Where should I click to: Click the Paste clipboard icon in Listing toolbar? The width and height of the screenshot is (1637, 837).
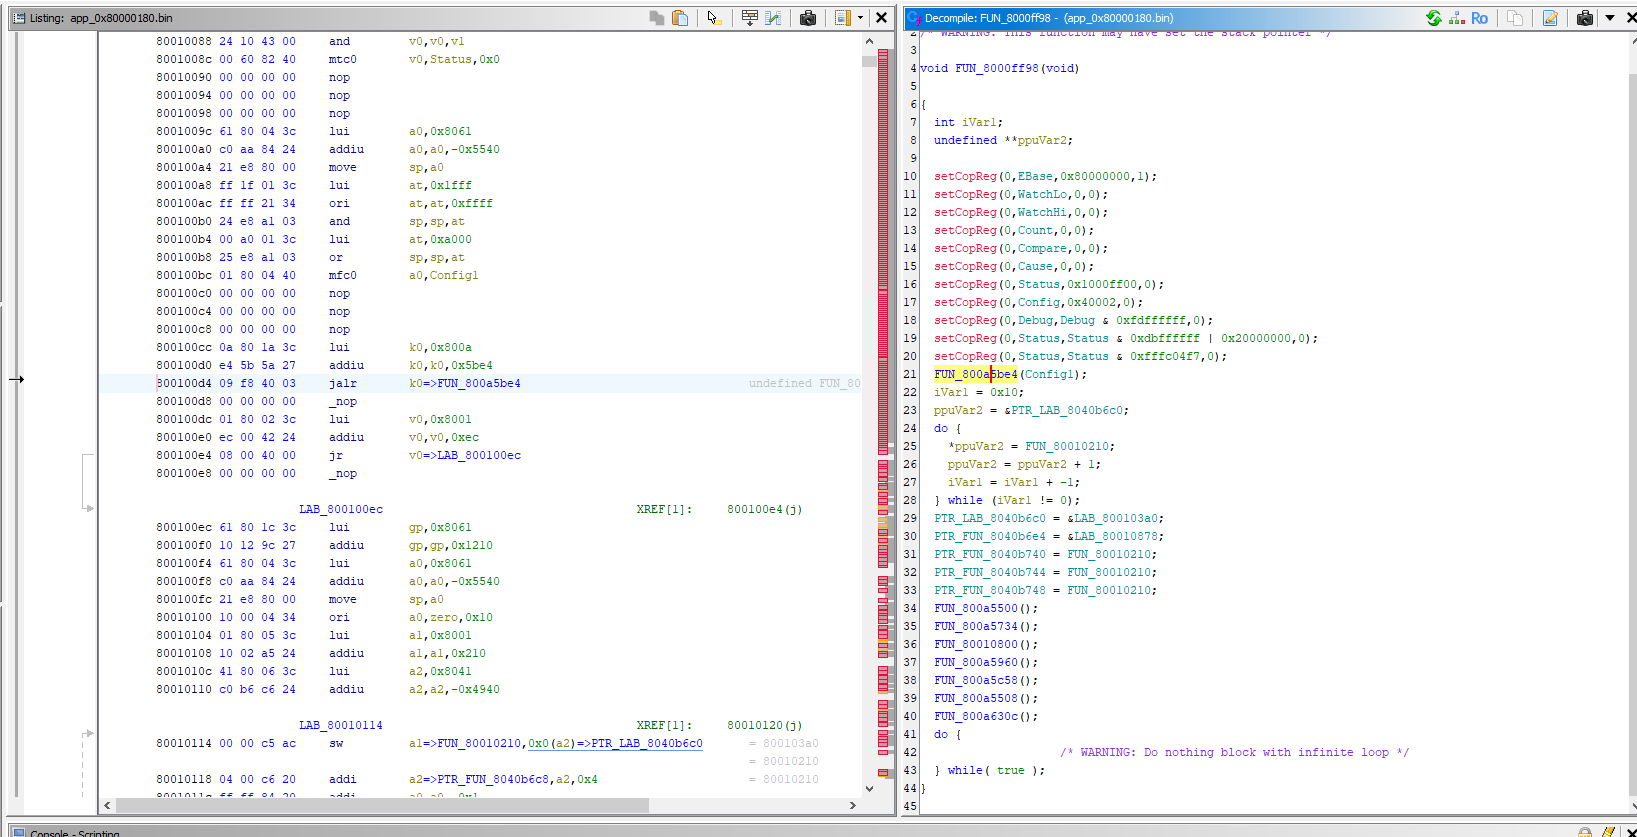[x=680, y=18]
